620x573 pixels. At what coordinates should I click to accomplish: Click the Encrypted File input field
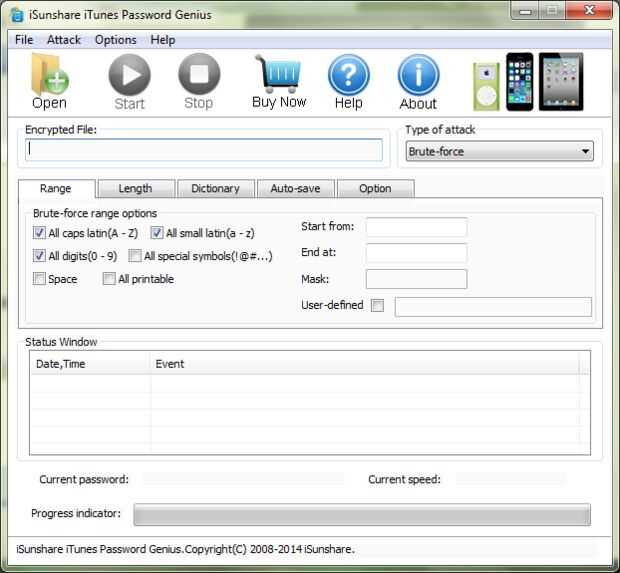coord(204,149)
